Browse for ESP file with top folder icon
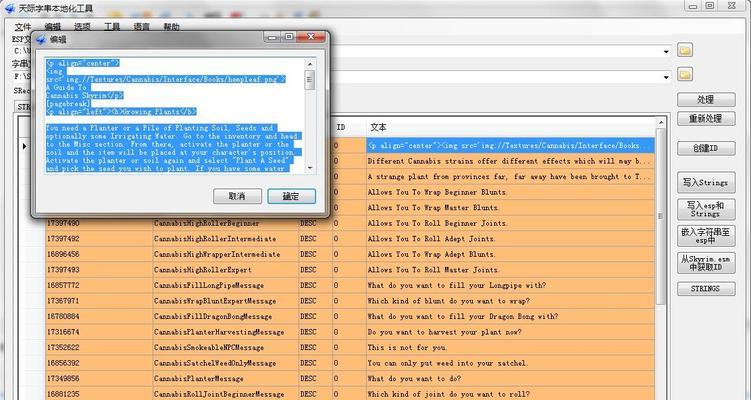Screen dimensions: 751x400 coord(685,50)
